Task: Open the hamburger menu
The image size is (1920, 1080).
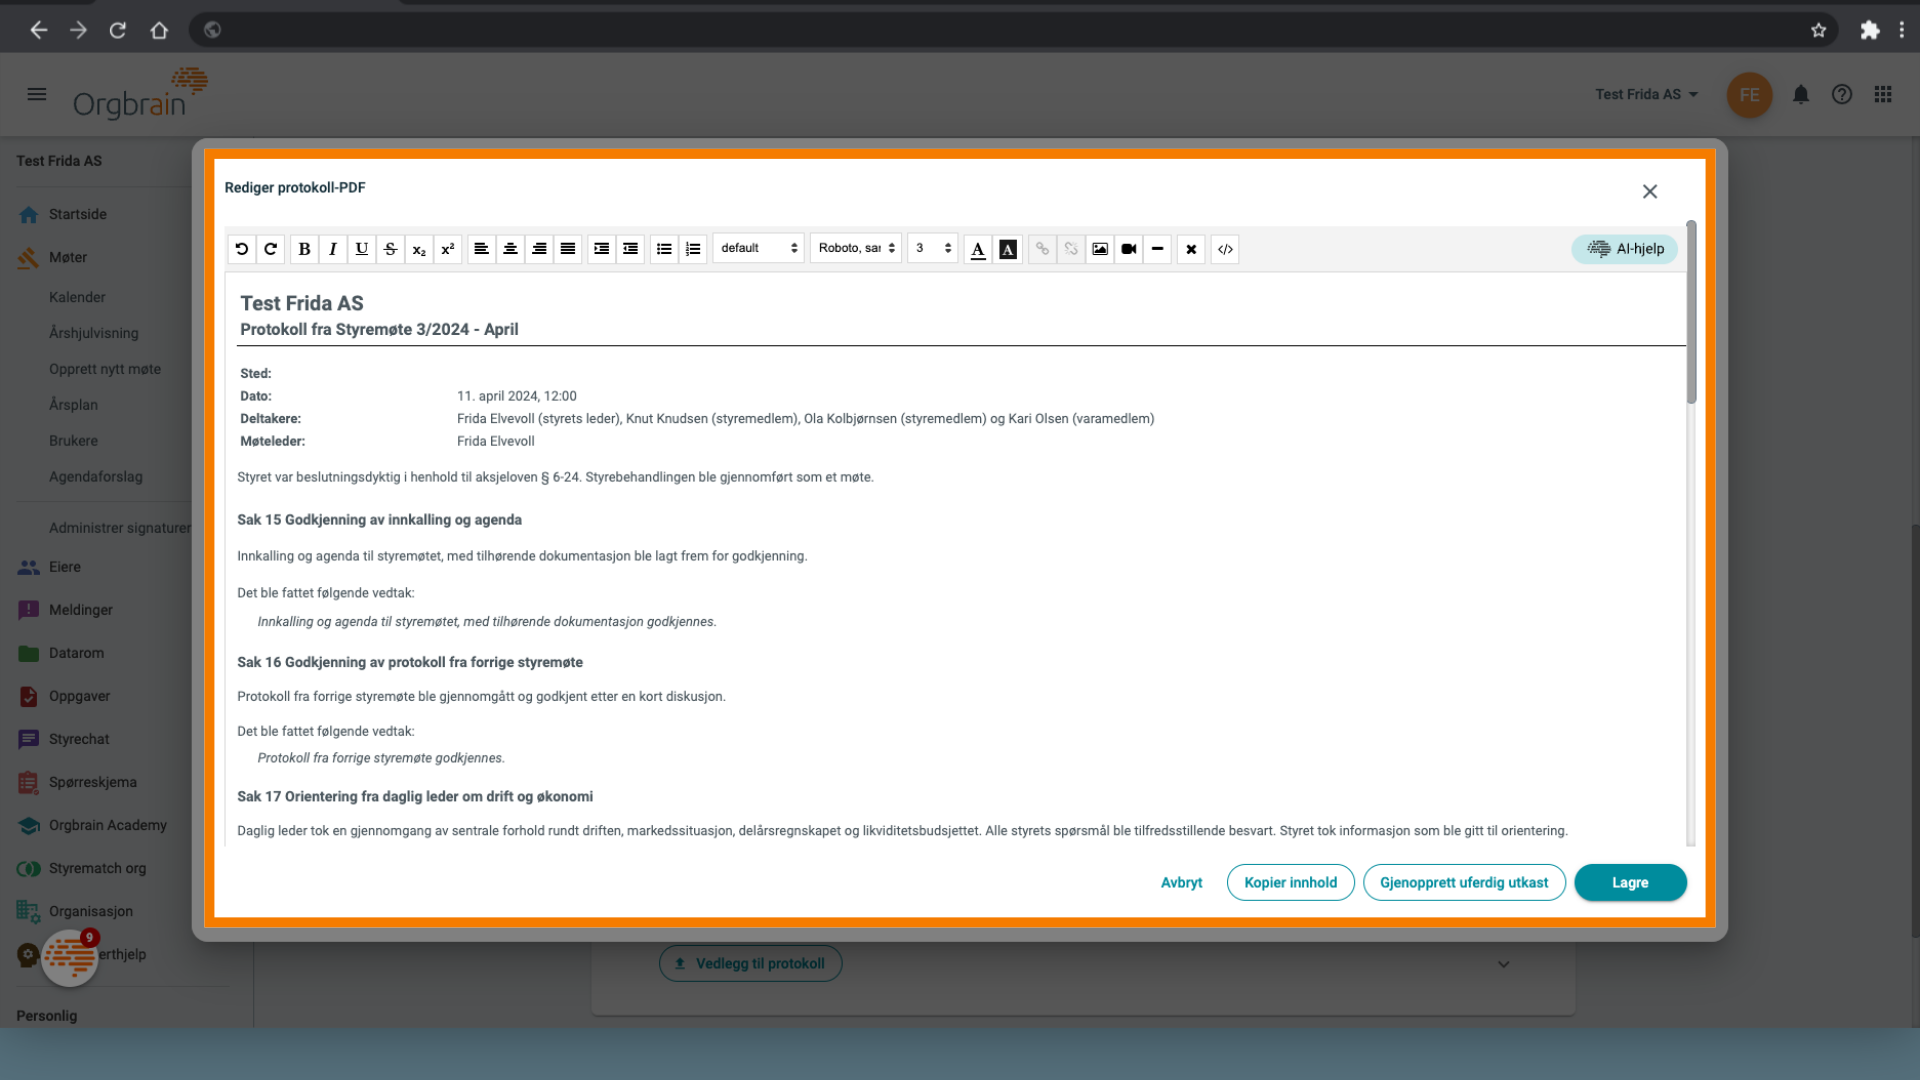Action: [37, 94]
